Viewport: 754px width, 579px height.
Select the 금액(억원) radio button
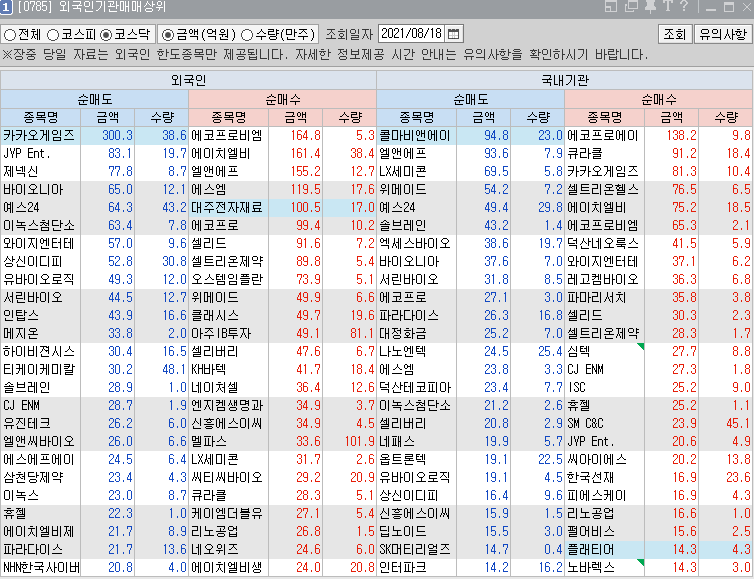coord(168,35)
